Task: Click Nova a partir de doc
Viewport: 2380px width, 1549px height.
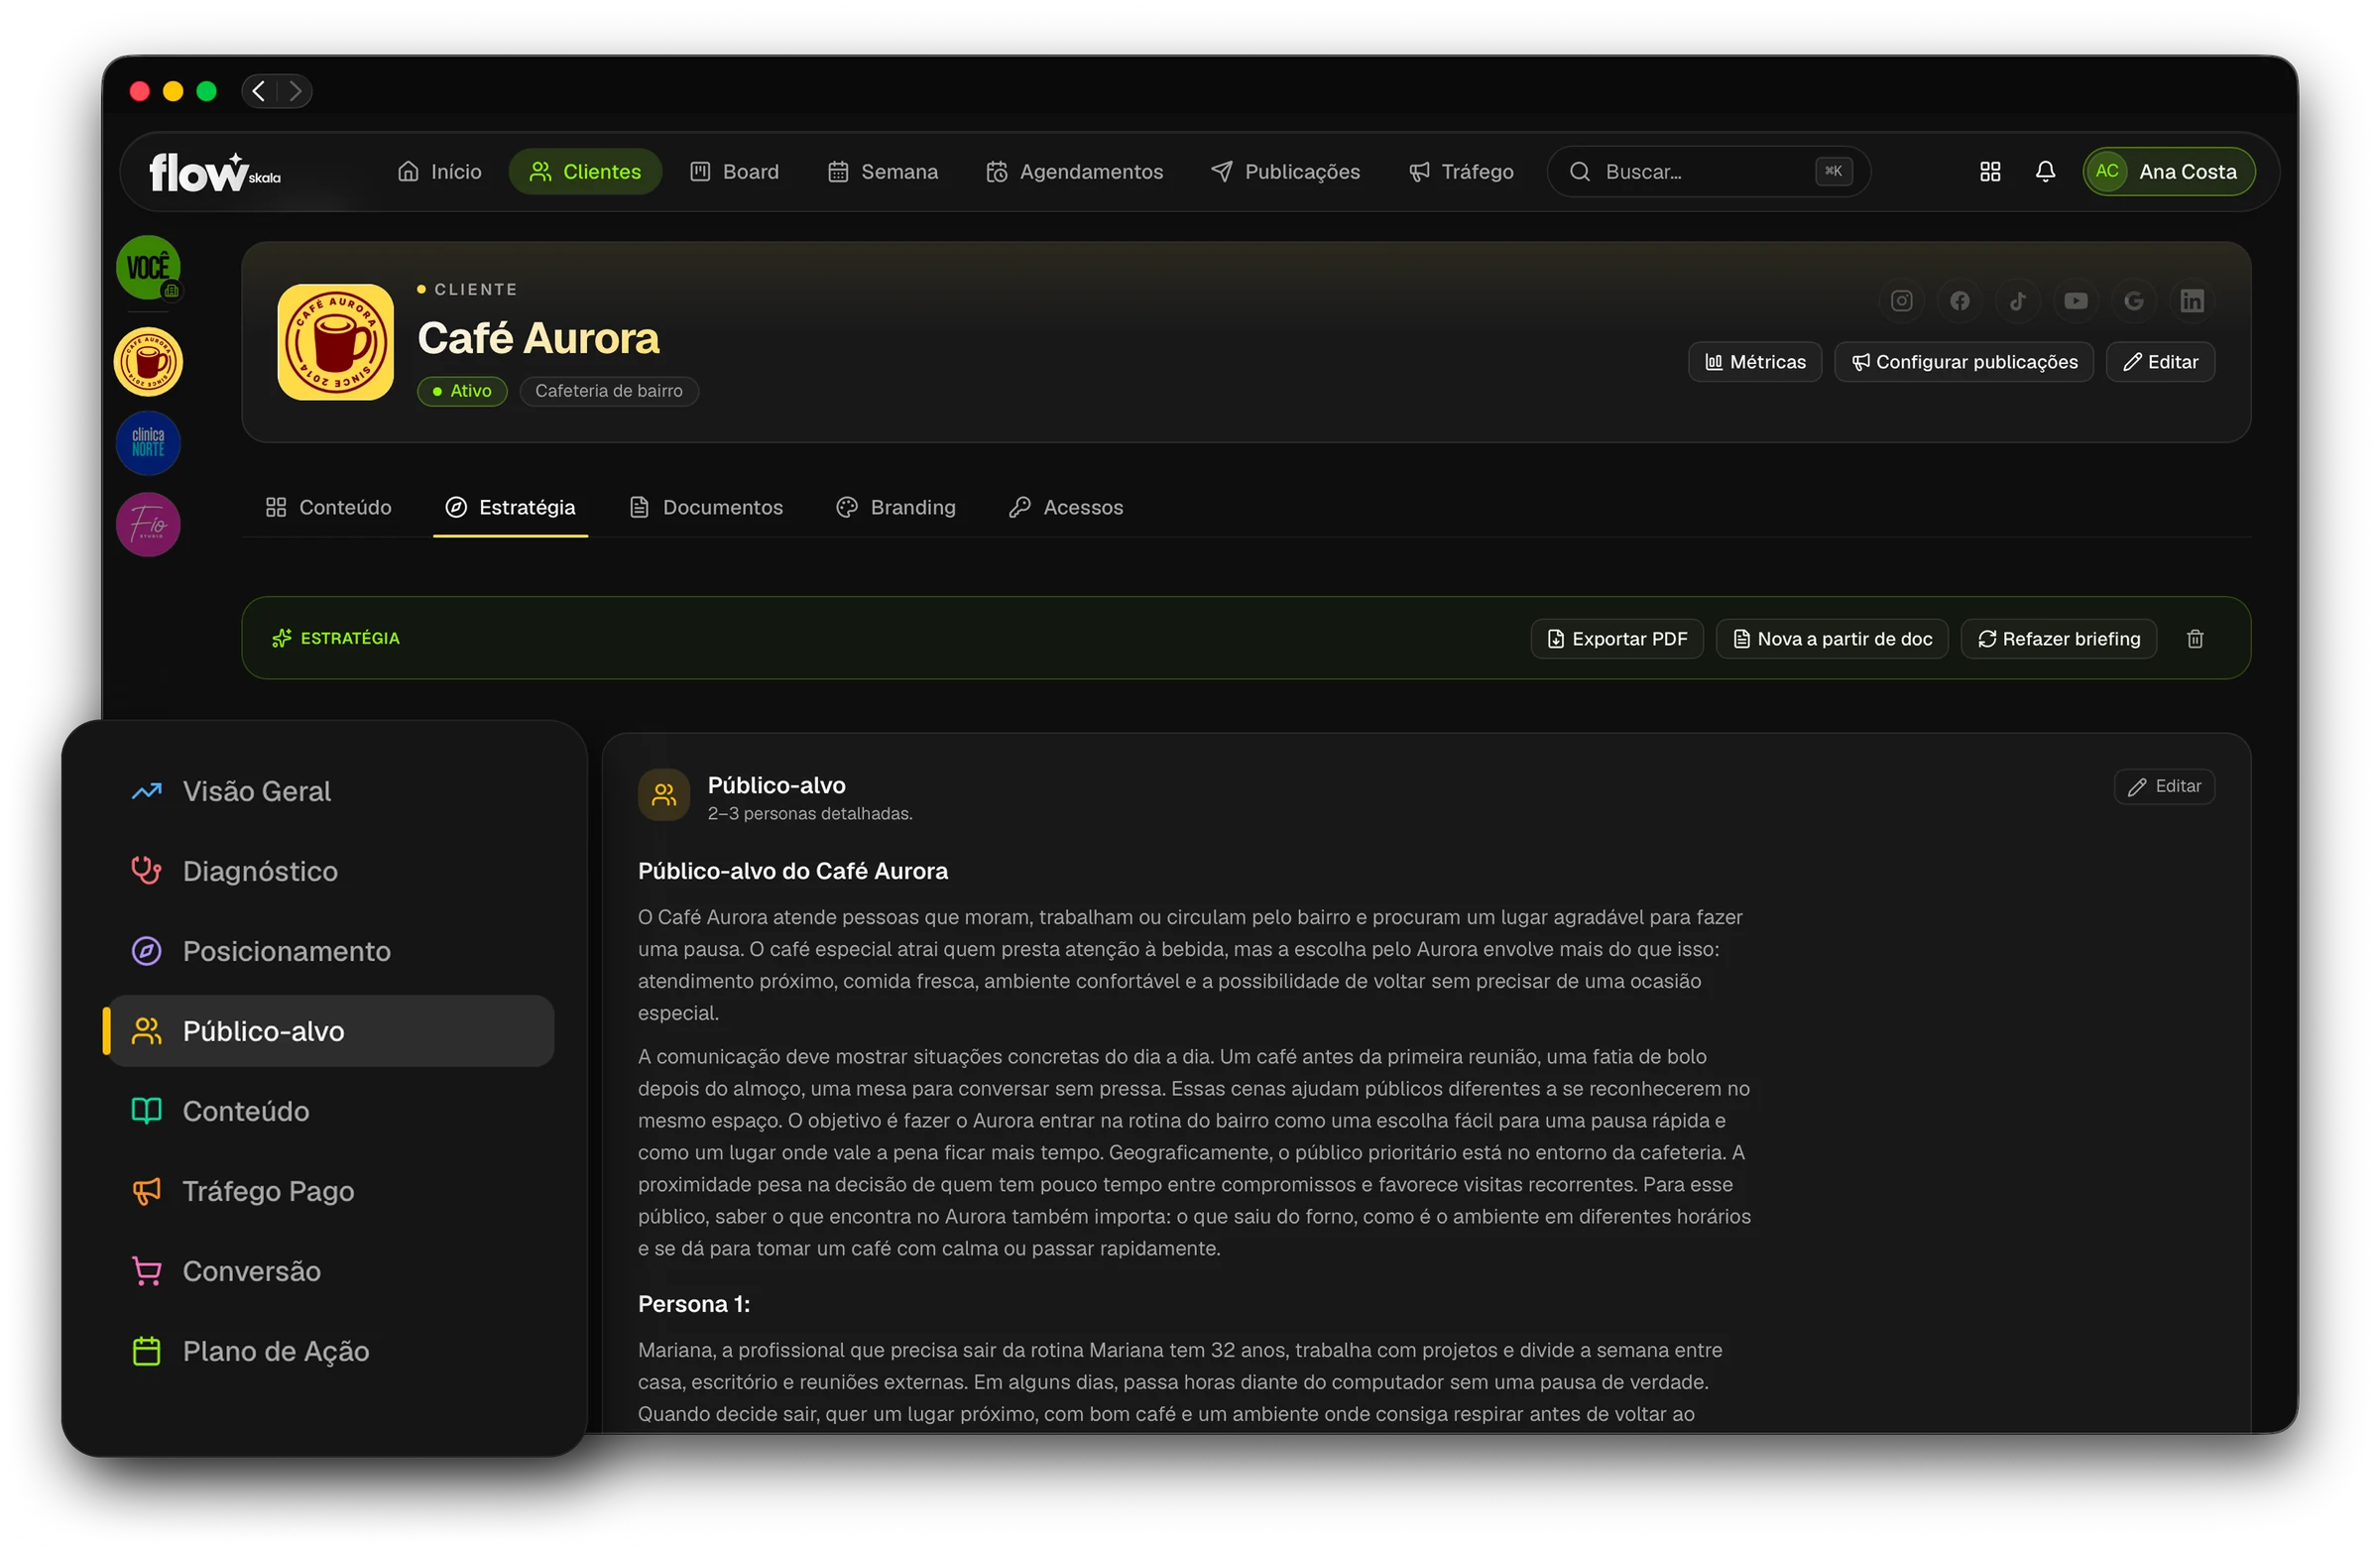Action: [x=1832, y=639]
